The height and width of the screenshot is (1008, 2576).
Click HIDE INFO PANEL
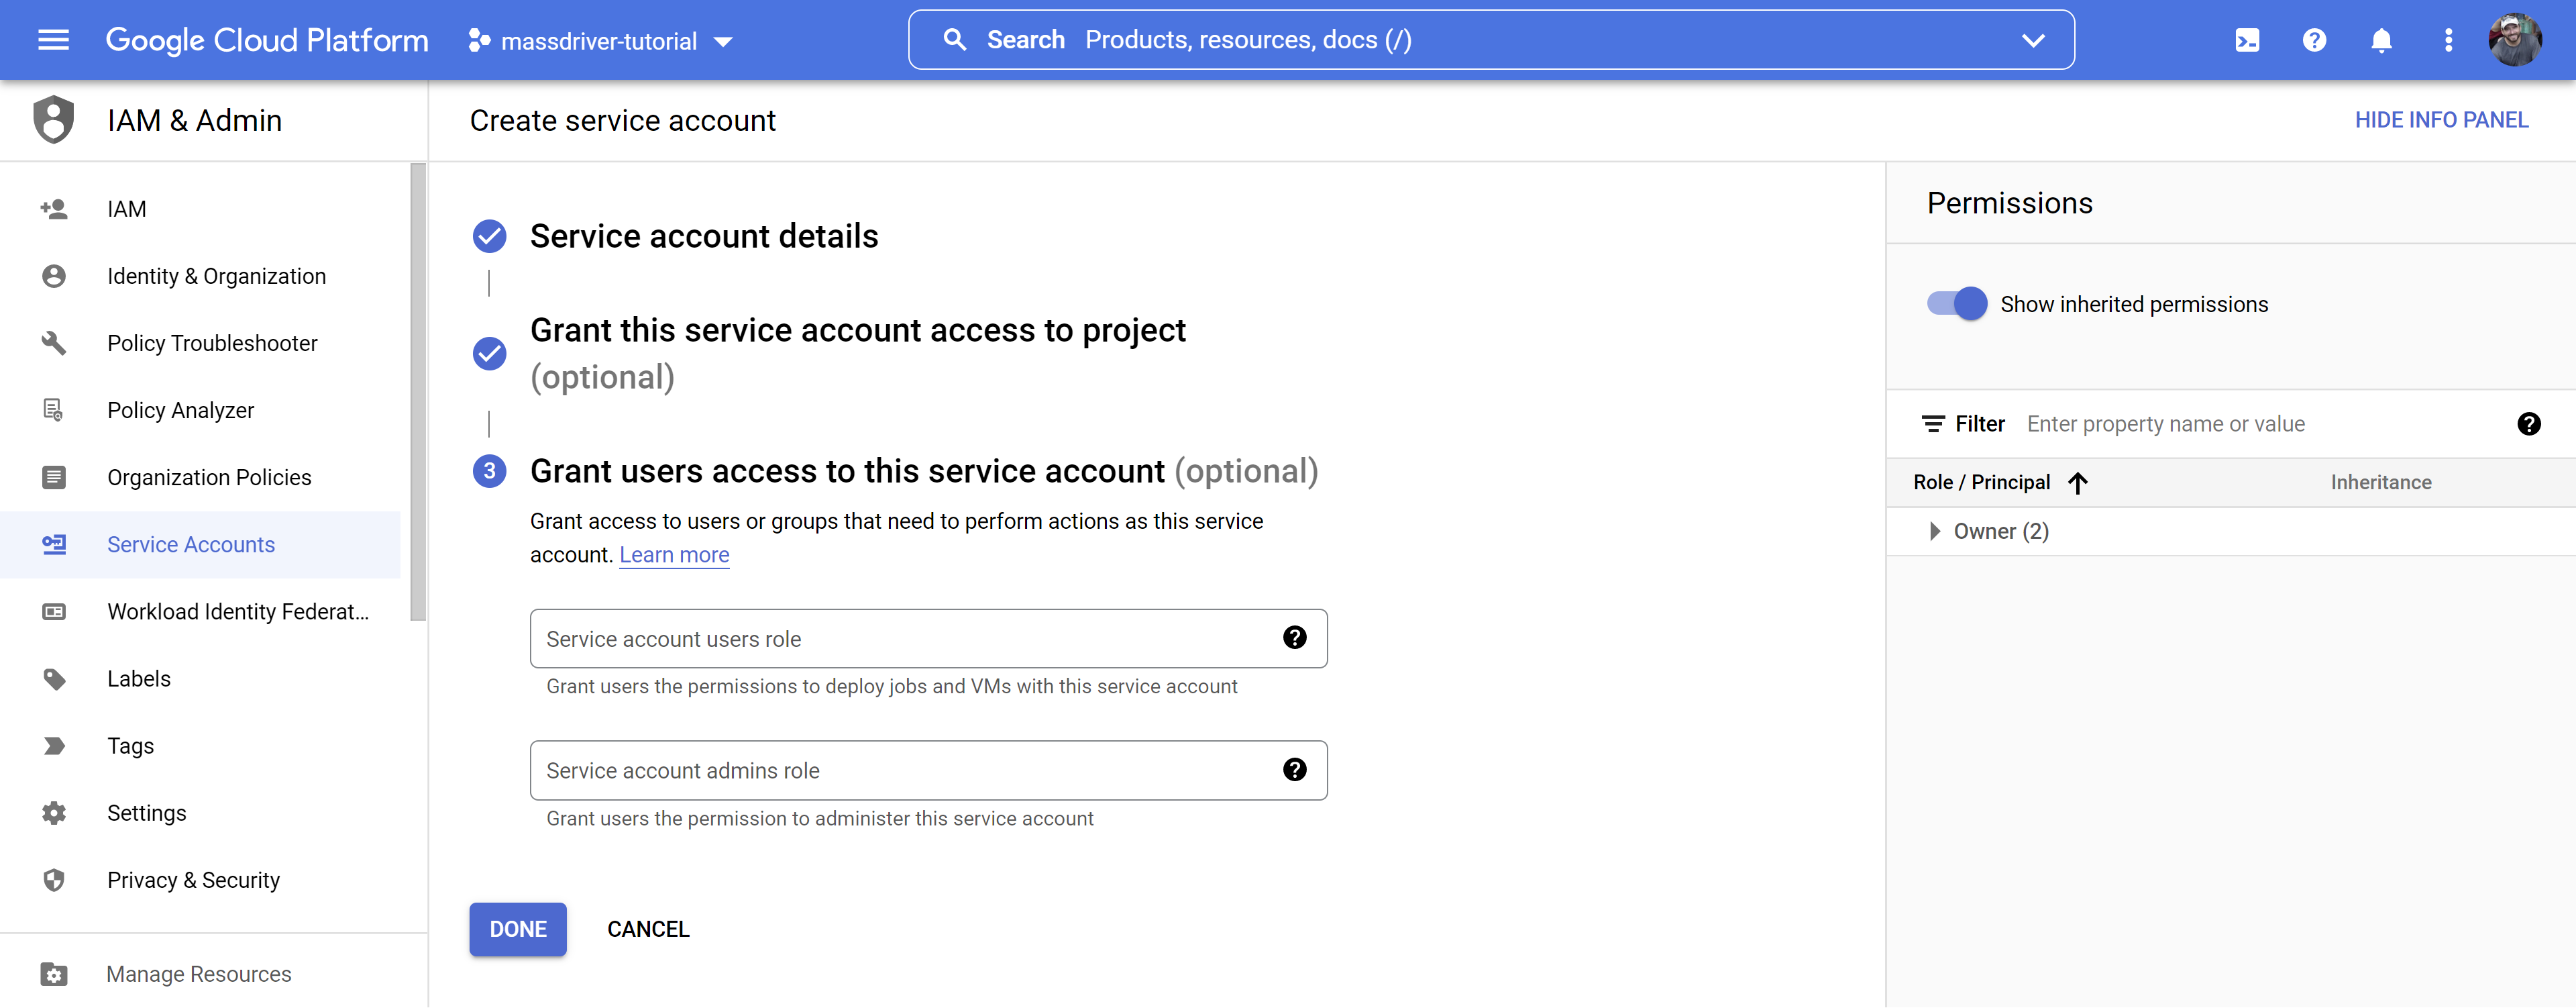point(2441,120)
